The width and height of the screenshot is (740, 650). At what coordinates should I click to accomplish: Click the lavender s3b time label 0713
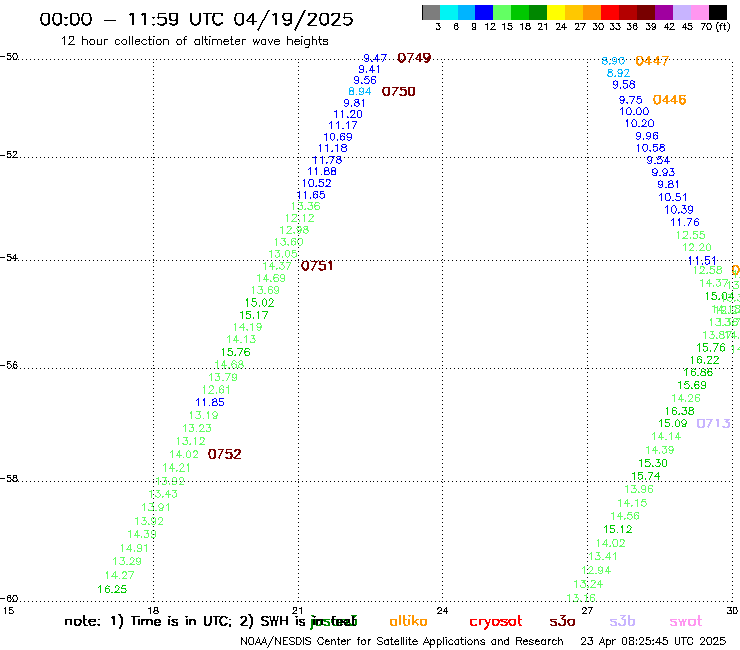coord(713,423)
